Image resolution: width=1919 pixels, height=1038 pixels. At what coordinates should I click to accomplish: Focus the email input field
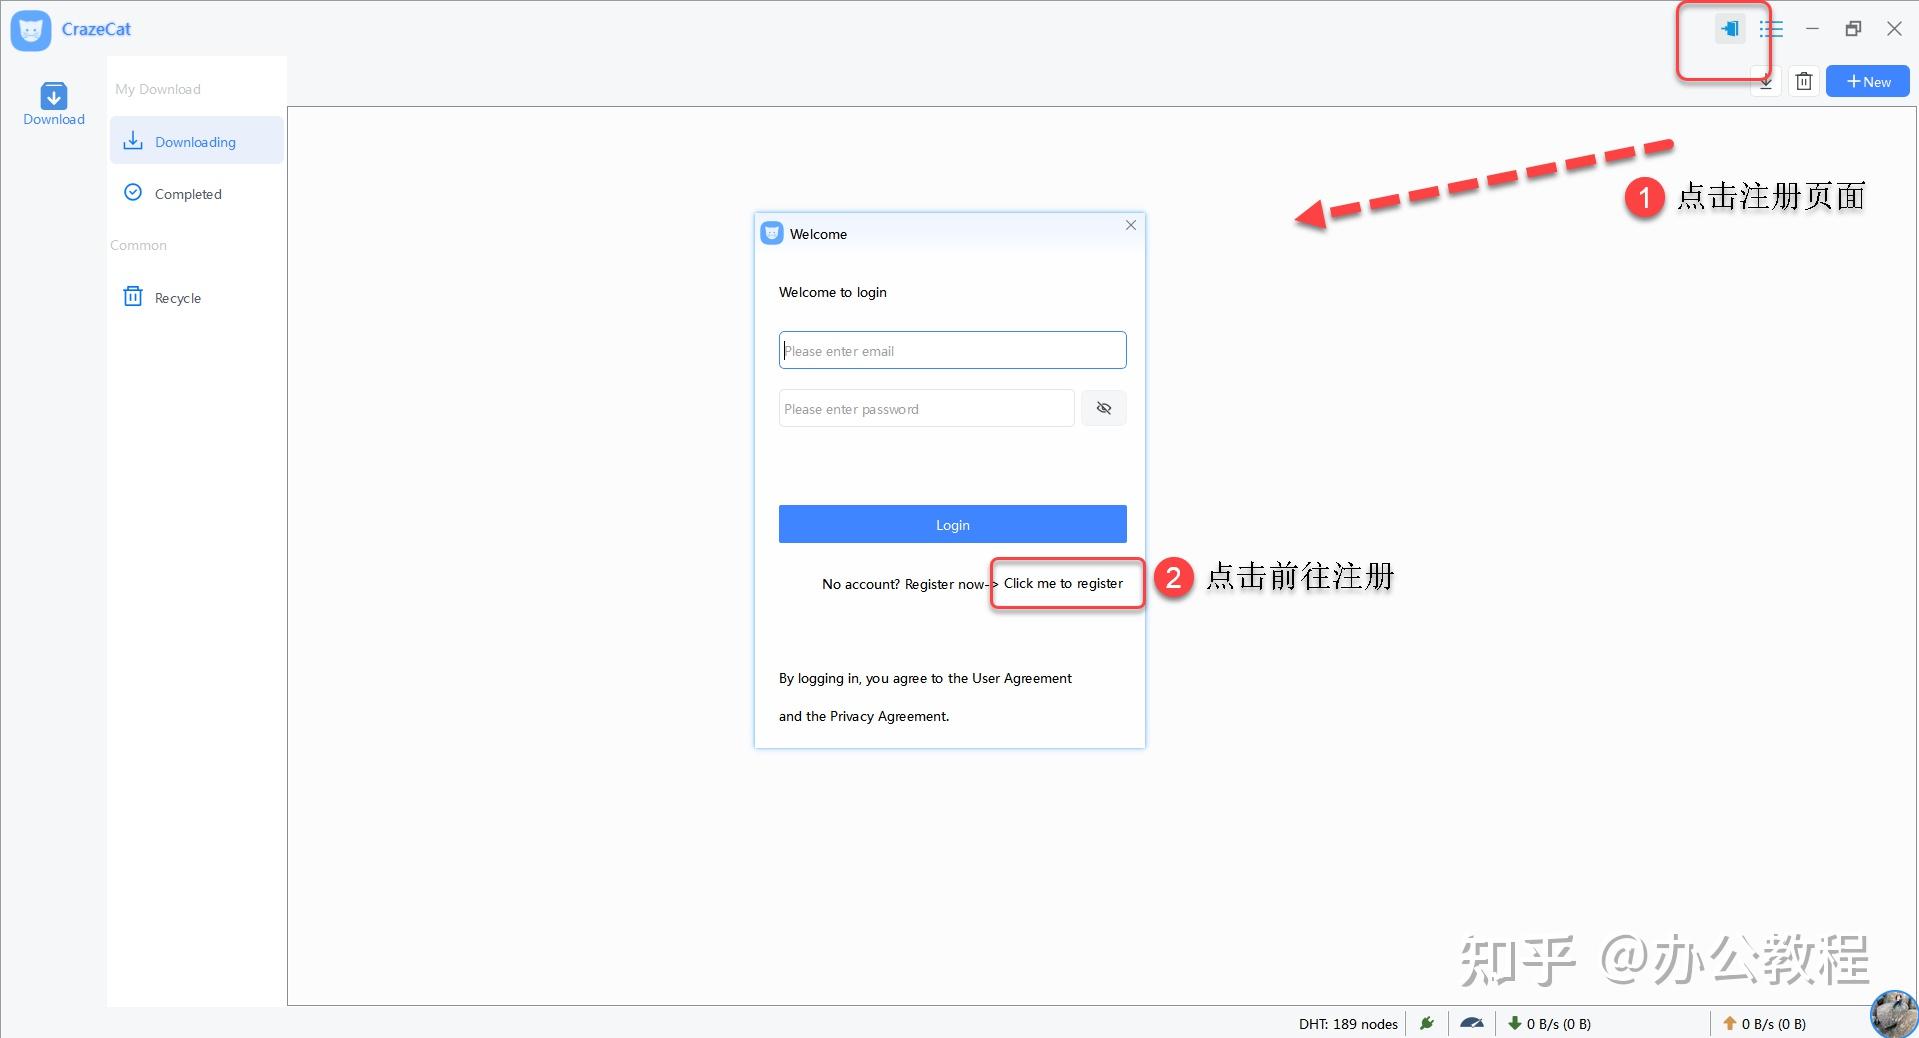click(953, 350)
